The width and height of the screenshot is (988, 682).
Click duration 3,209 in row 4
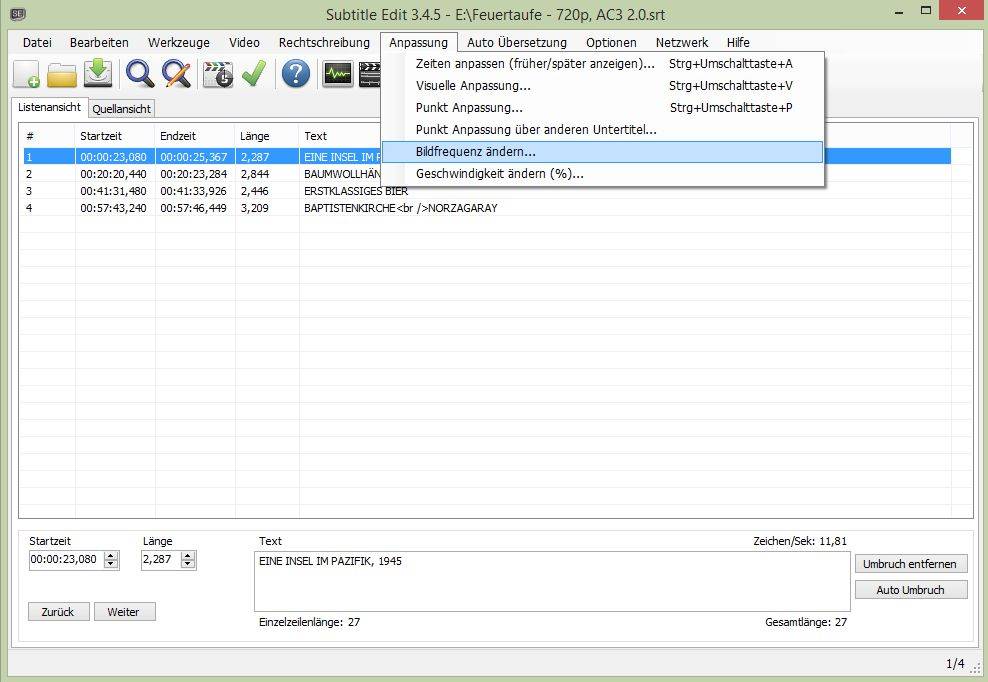pos(255,208)
